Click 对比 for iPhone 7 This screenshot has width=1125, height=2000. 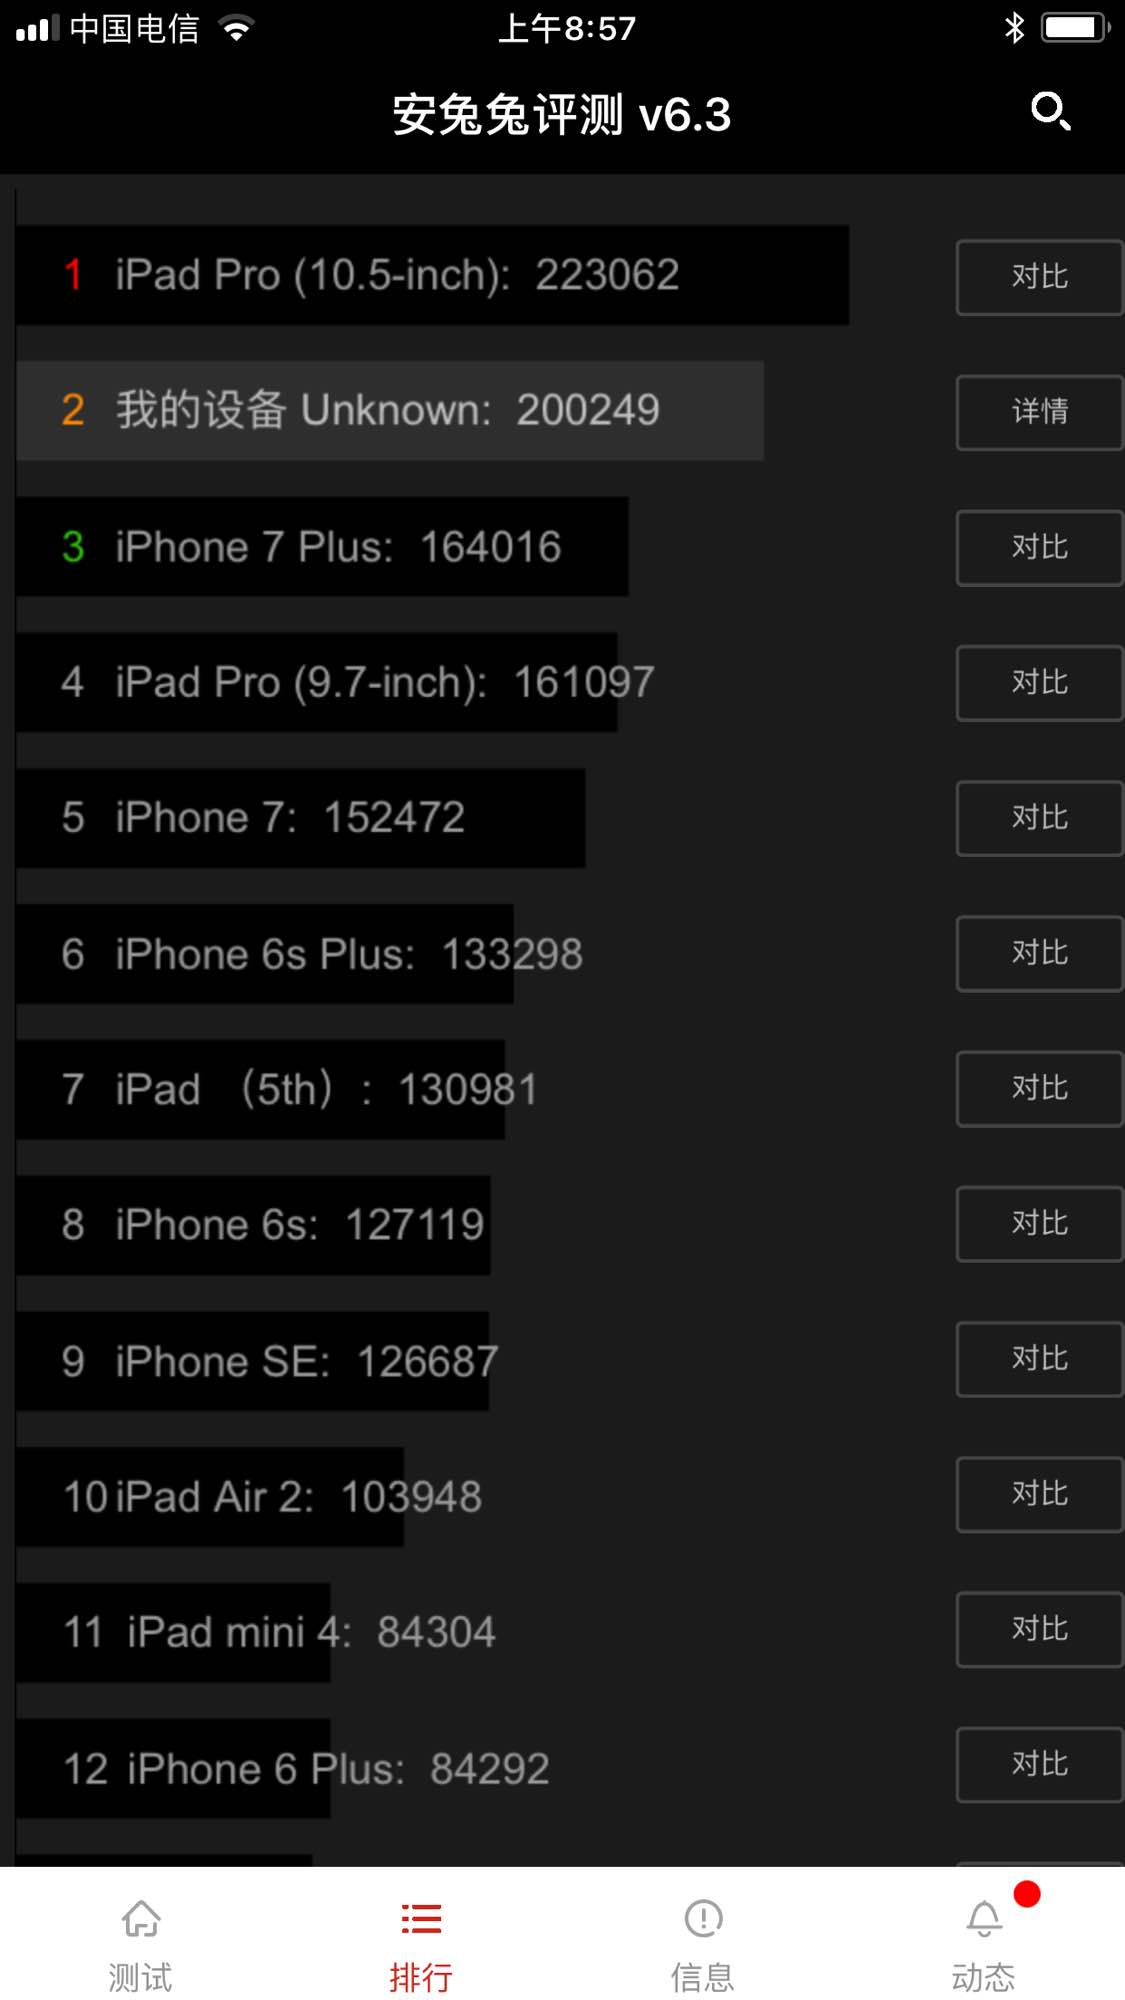click(1039, 818)
